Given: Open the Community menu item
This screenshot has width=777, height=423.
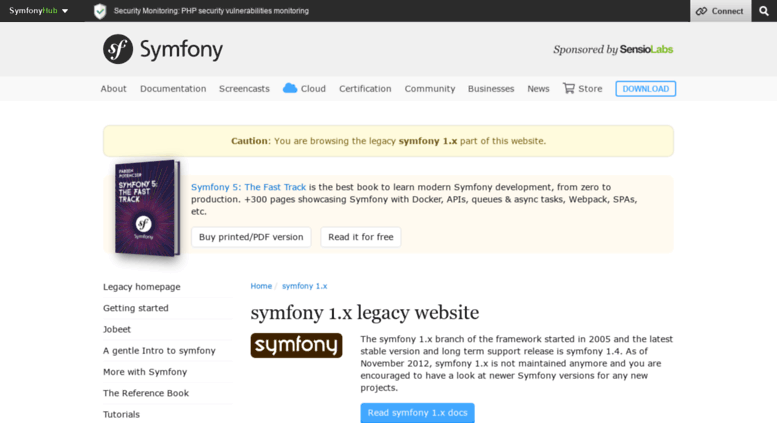Looking at the screenshot, I should click(430, 89).
